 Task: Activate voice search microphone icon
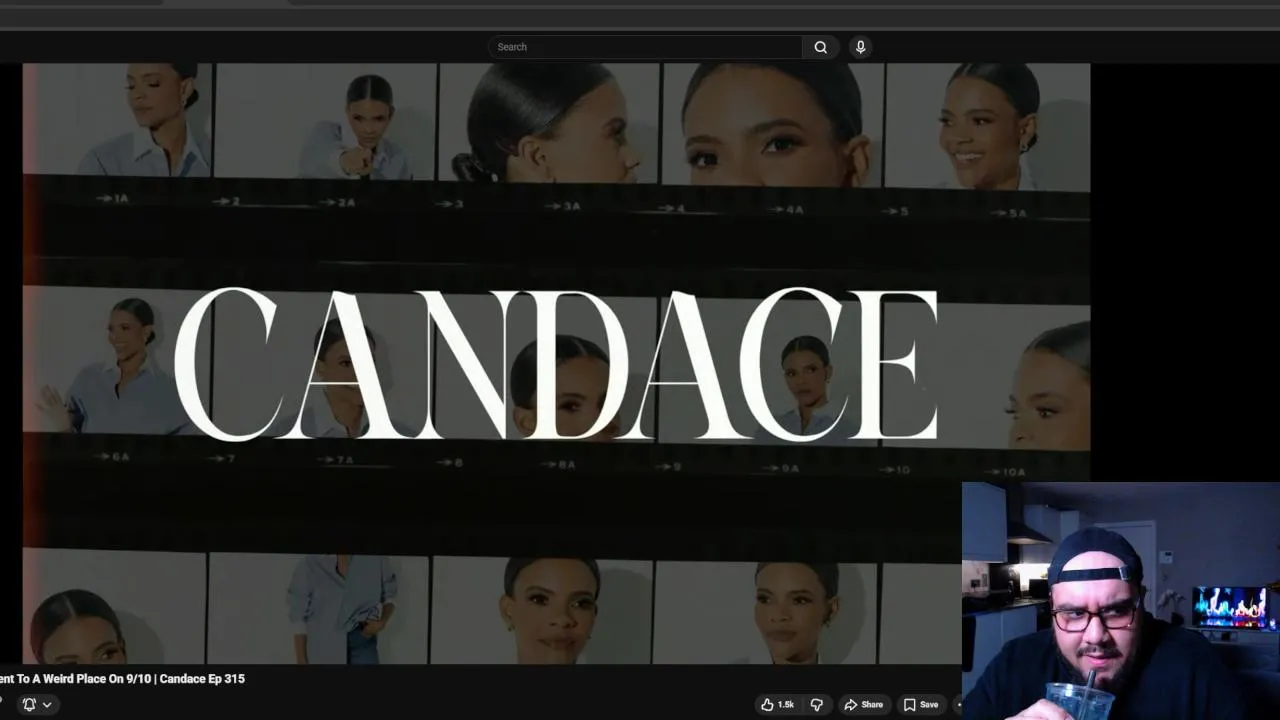coord(860,47)
